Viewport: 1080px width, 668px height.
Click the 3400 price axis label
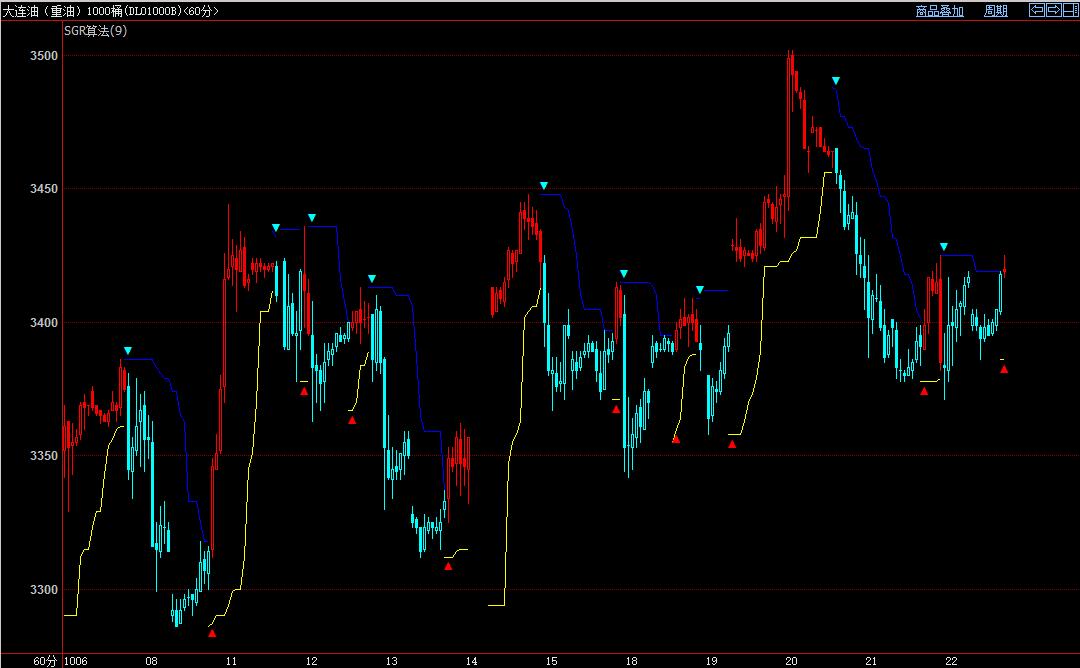pos(43,323)
